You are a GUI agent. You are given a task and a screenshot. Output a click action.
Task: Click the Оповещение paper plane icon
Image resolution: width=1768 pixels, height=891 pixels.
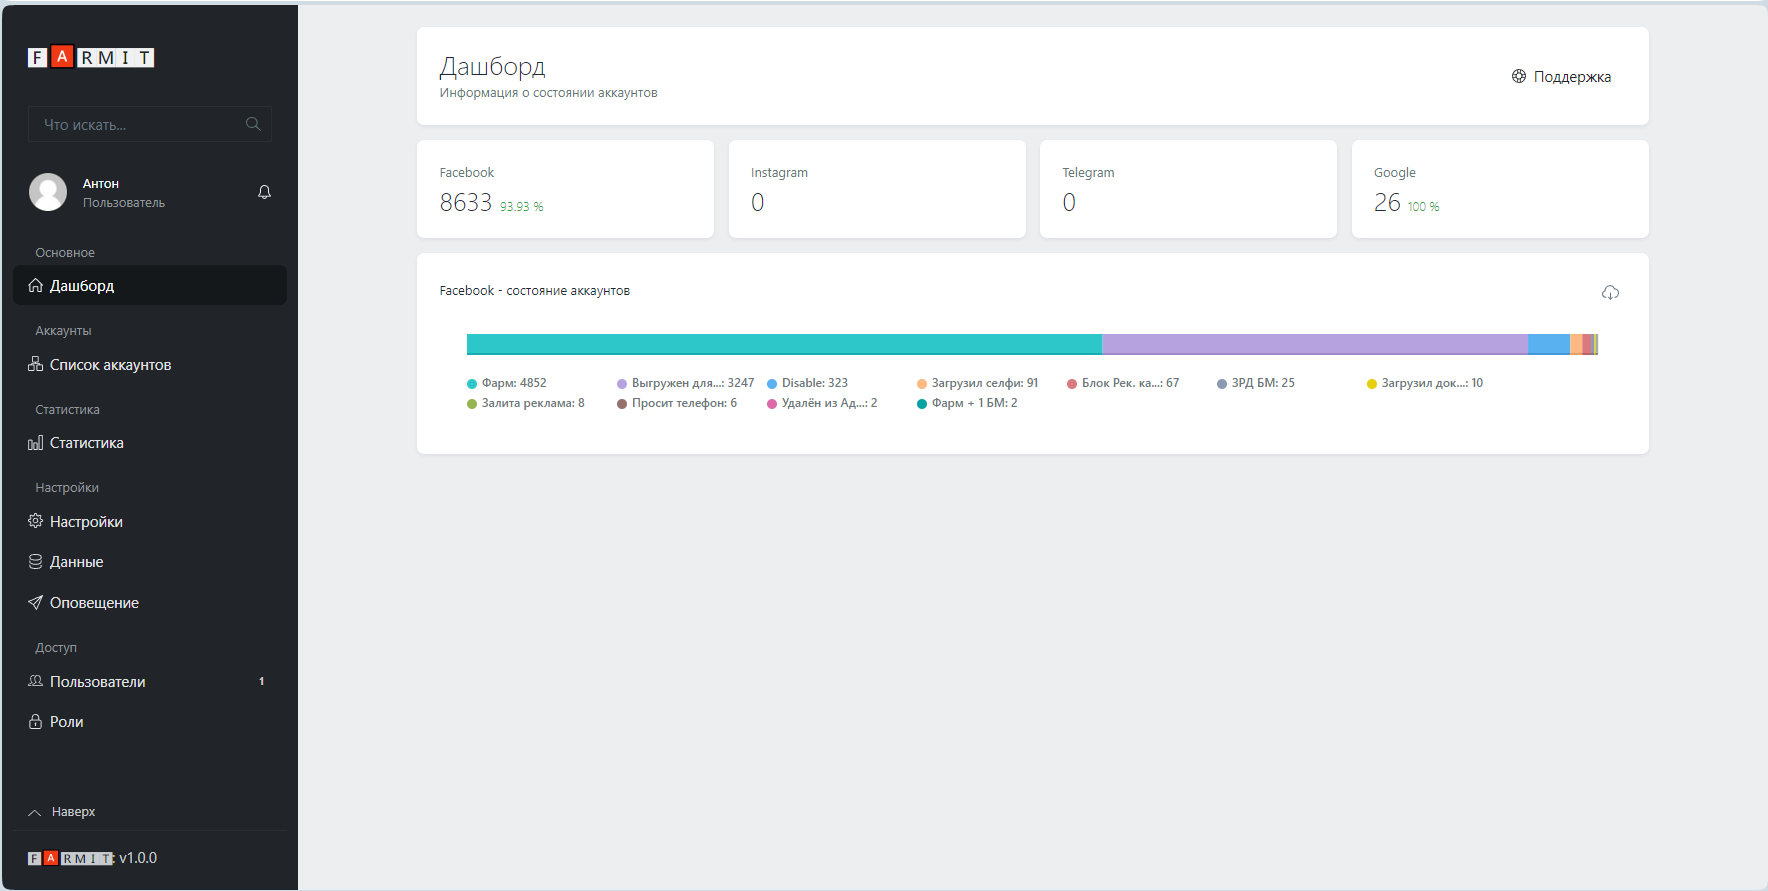(x=36, y=602)
